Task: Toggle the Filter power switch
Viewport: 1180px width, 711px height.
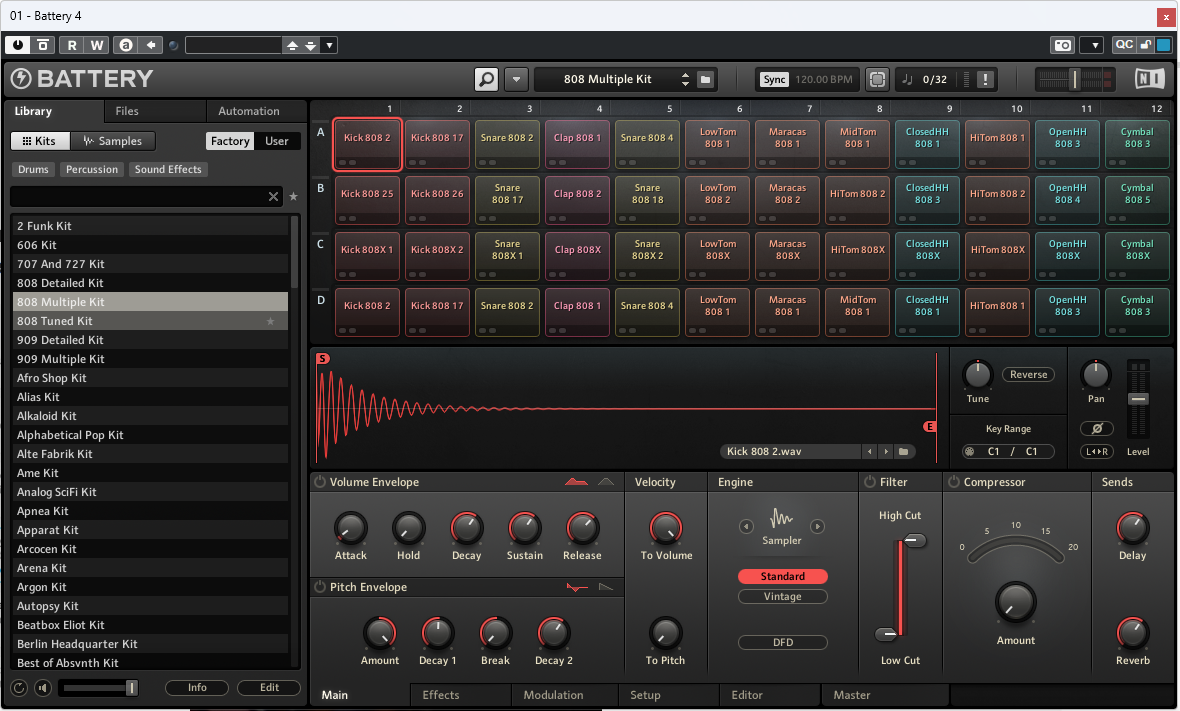Action: pyautogui.click(x=870, y=482)
